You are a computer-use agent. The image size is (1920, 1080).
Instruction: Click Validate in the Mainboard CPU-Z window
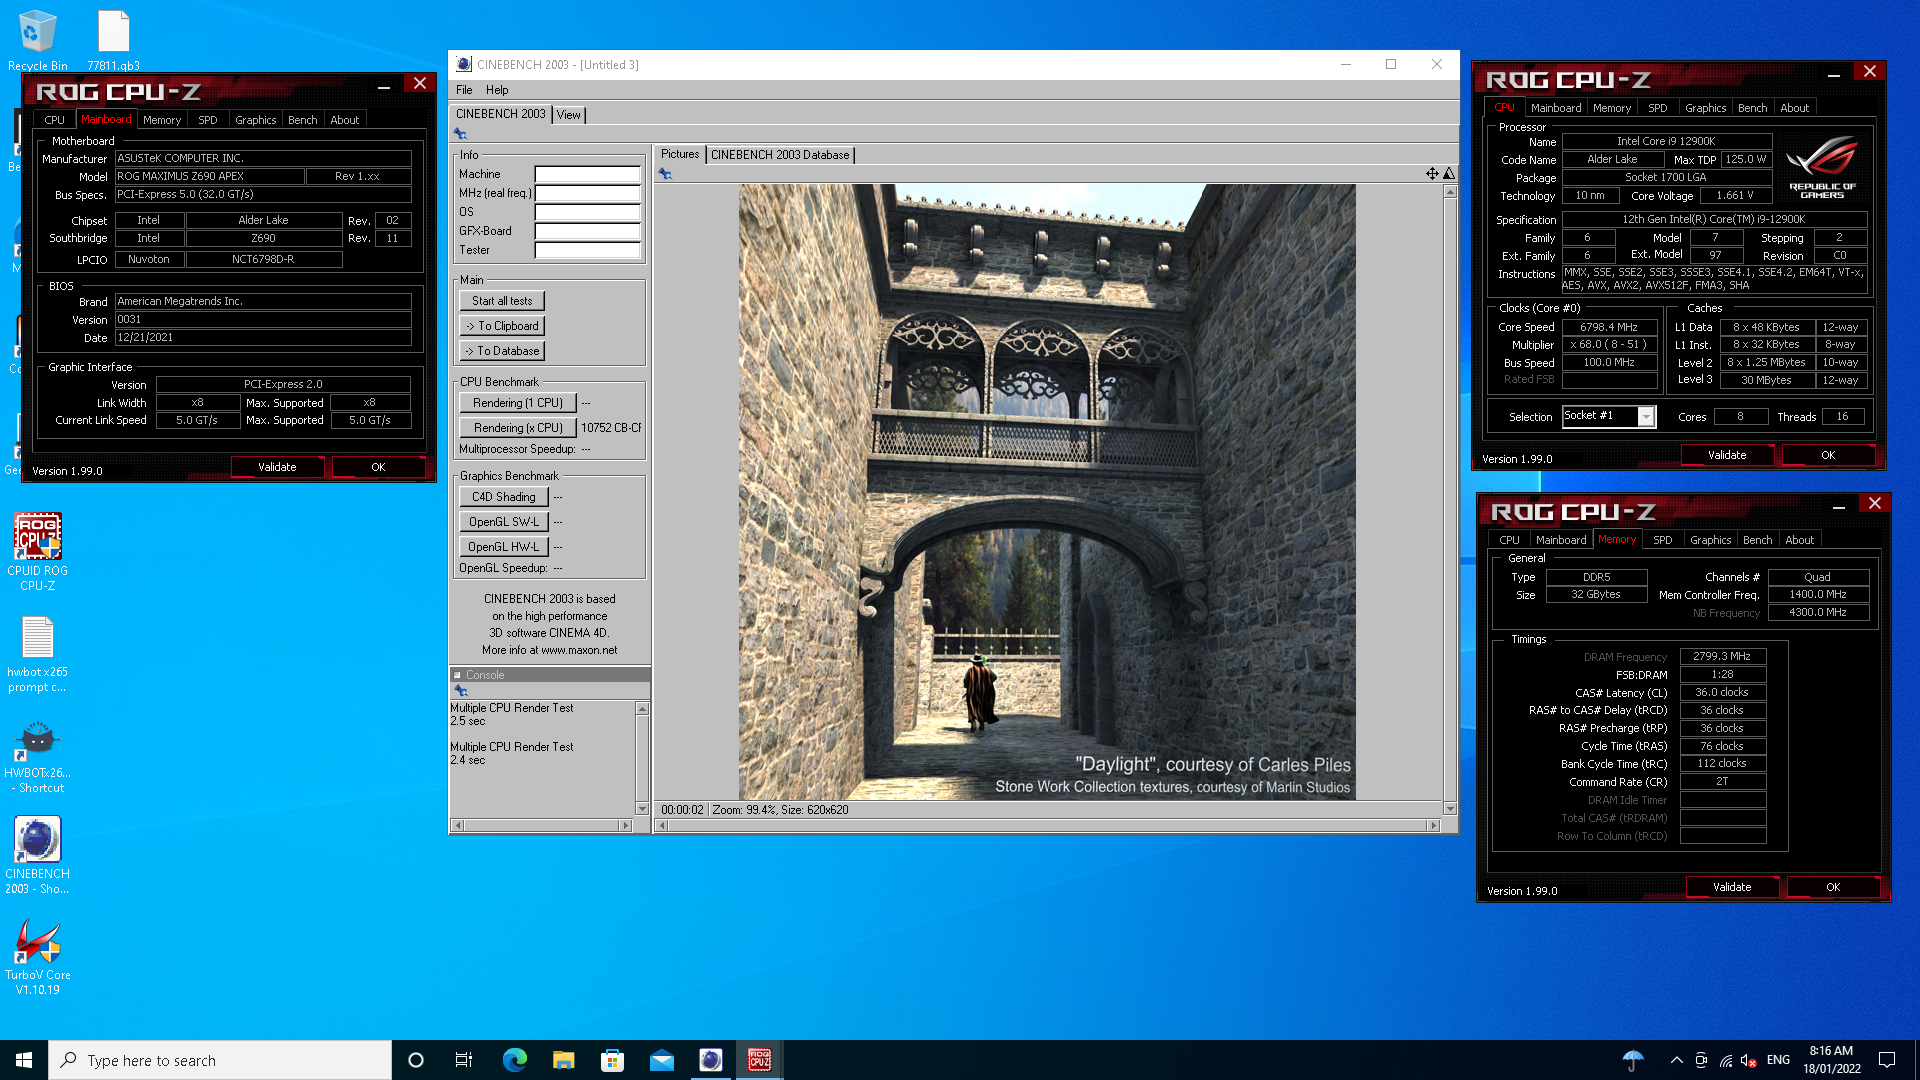[x=277, y=467]
